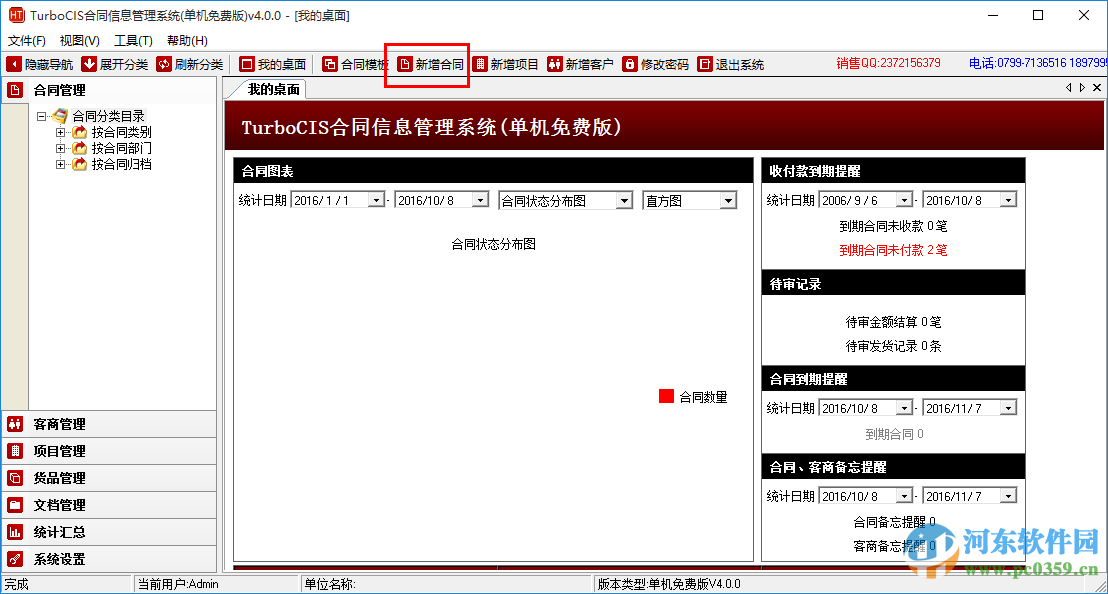Click the 到期合同未付款 2笔 link
This screenshot has width=1108, height=594.
[x=893, y=251]
